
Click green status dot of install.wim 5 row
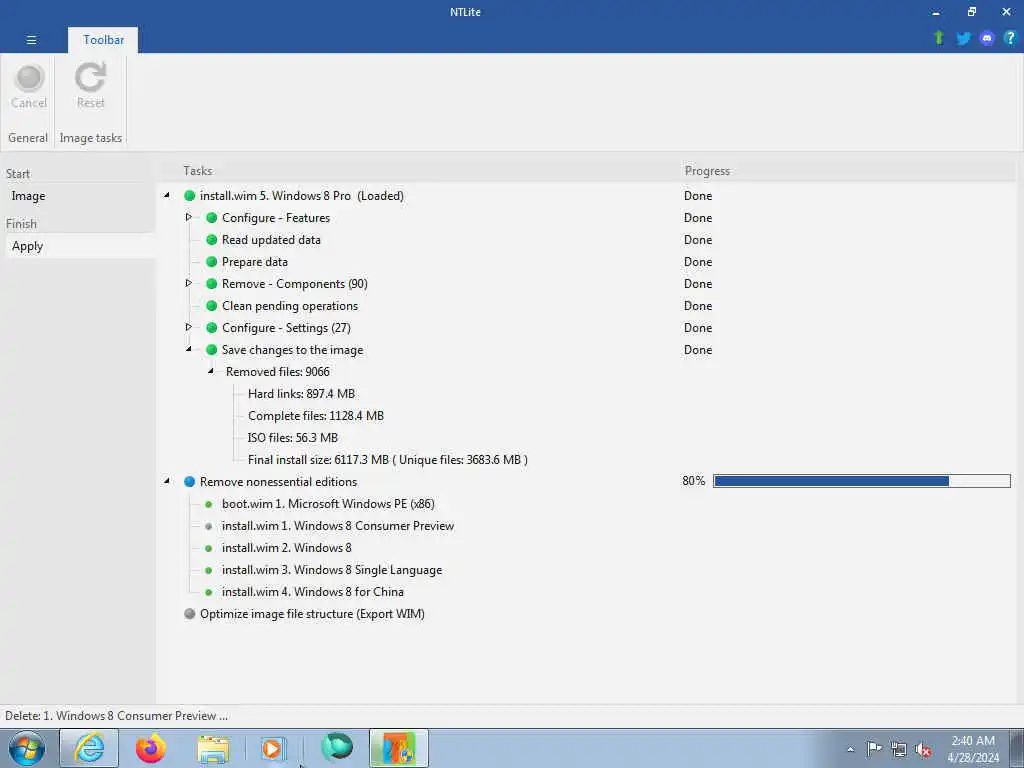[189, 195]
